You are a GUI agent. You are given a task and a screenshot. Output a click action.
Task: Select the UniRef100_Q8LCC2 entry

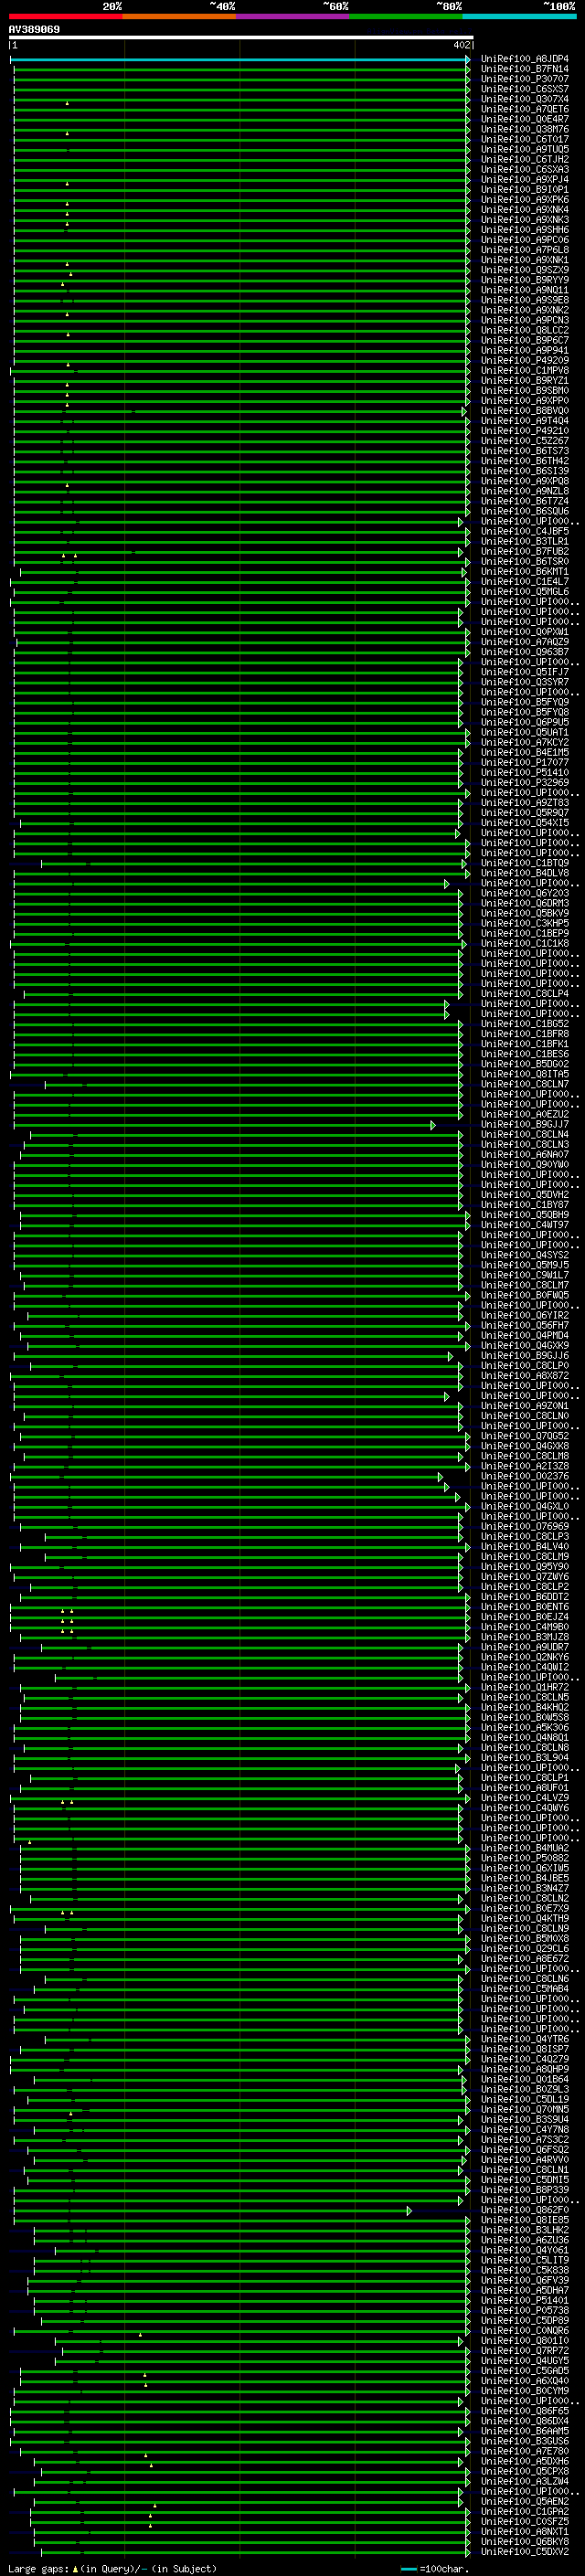(x=524, y=330)
